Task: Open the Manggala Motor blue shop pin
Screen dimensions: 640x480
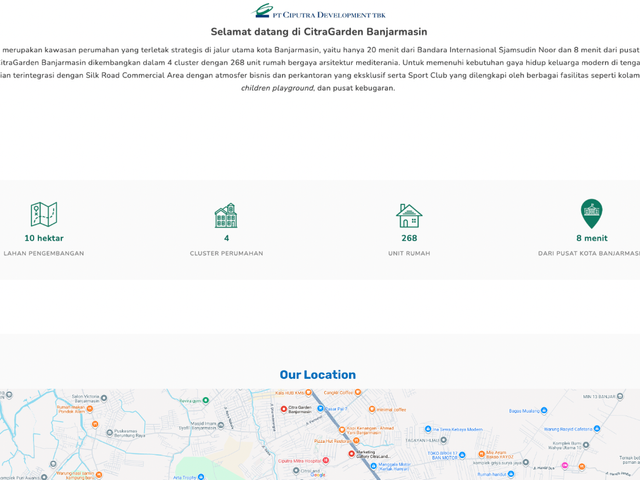Action: point(373,466)
